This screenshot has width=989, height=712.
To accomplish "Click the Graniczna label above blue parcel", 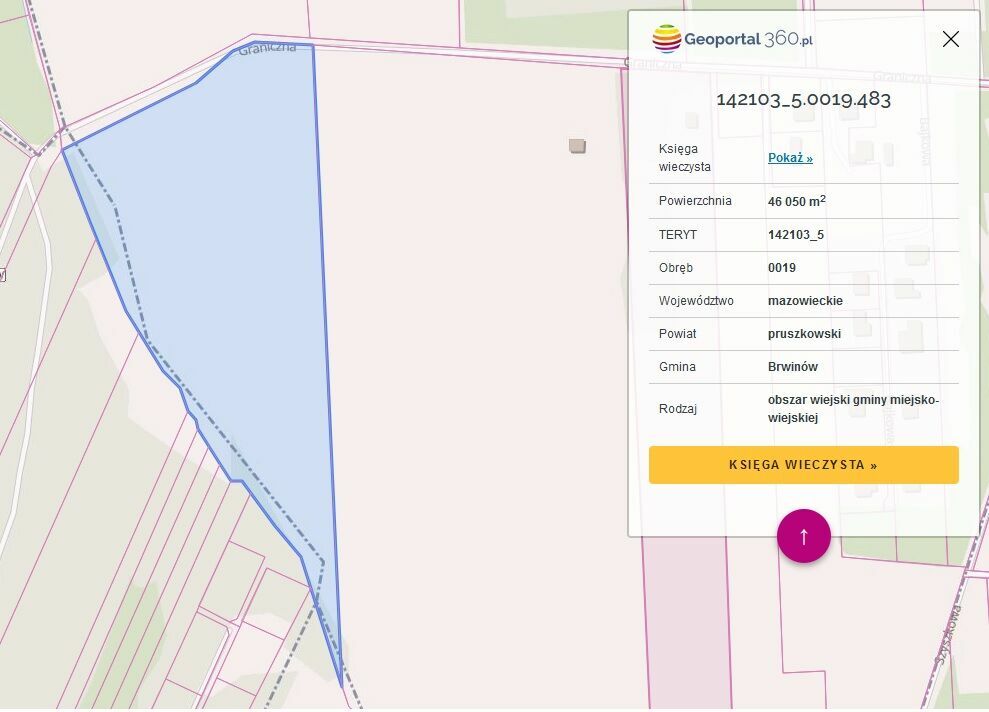I will coord(267,49).
